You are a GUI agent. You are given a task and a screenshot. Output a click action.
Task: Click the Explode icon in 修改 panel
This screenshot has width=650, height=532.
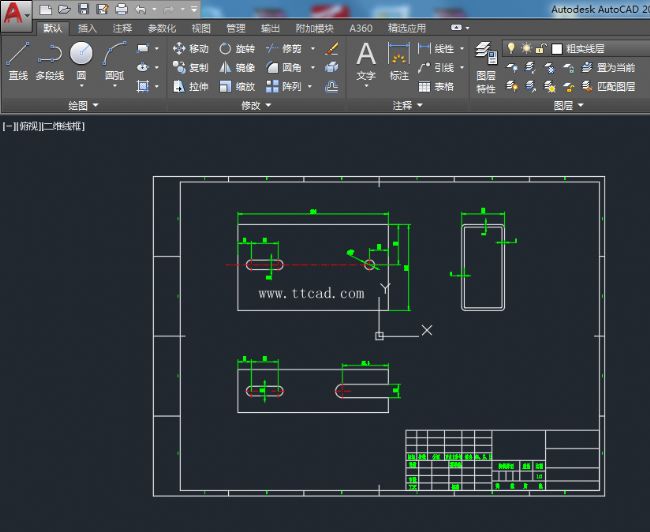[332, 67]
